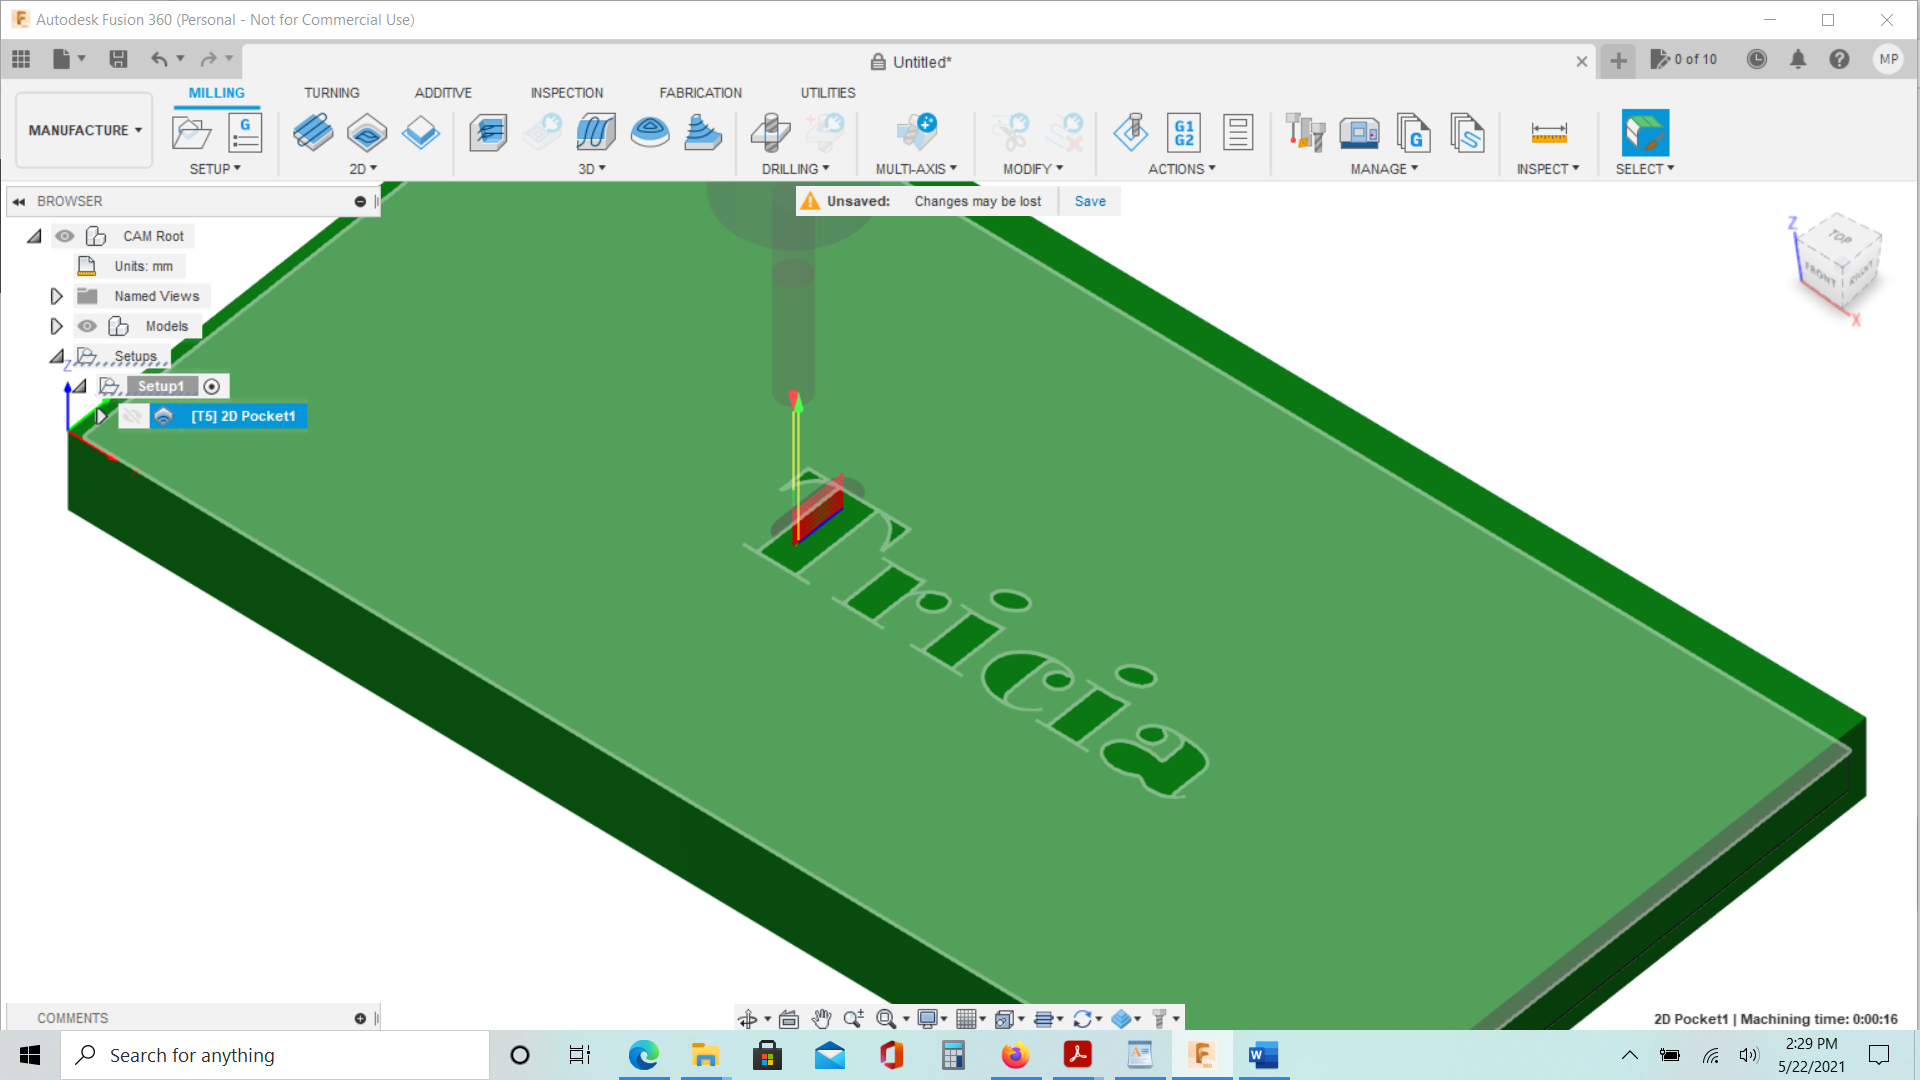Open the Job Status clock icon
The image size is (1920, 1080).
point(1756,59)
